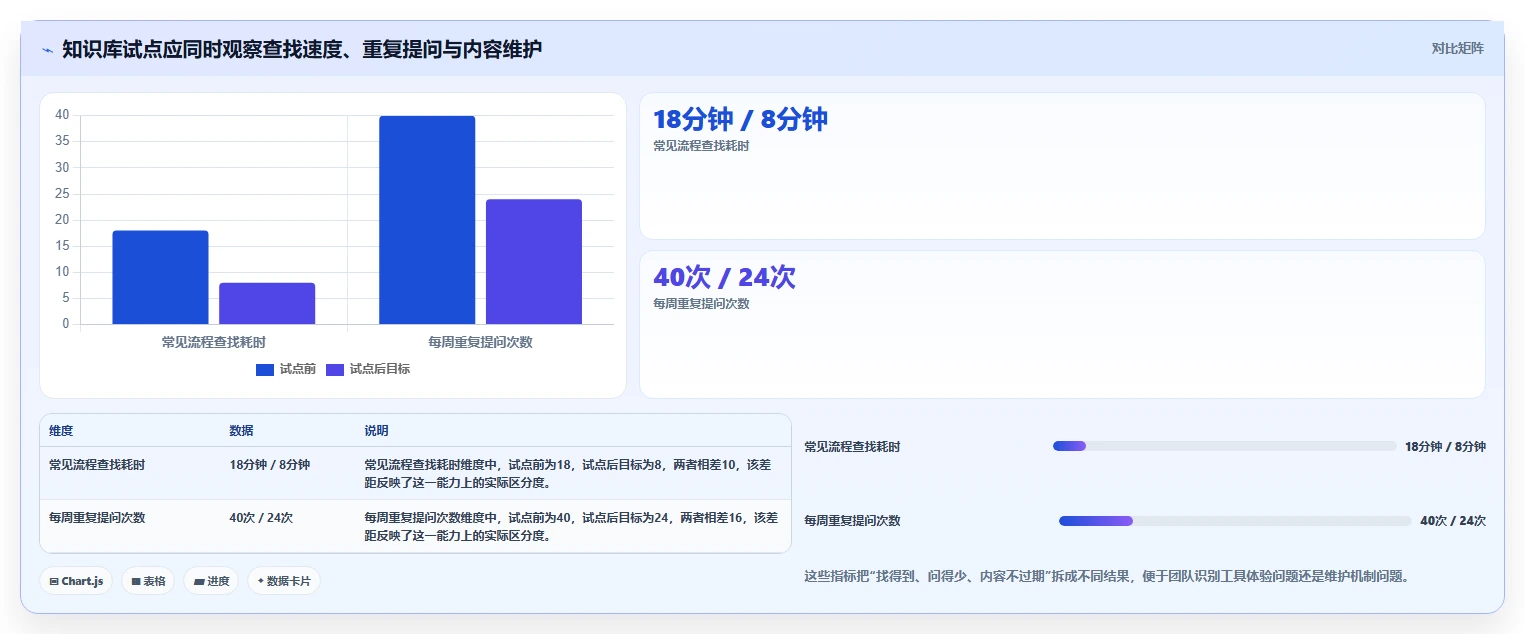Viewport: 1525px width, 634px height.
Task: Click the table cell 18分钟 / 8分钟
Action: (270, 465)
